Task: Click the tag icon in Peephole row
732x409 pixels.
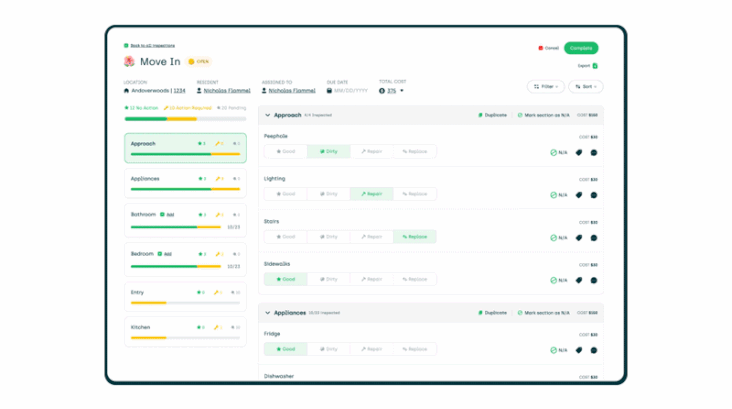Action: coord(579,153)
